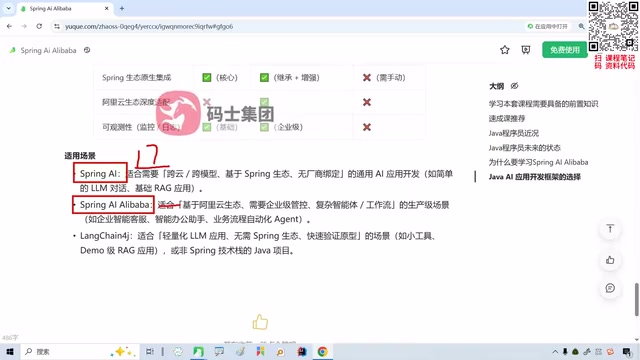This screenshot has width=640, height=360.
Task: Expand the system tray hidden icons chevron
Action: click(555, 351)
